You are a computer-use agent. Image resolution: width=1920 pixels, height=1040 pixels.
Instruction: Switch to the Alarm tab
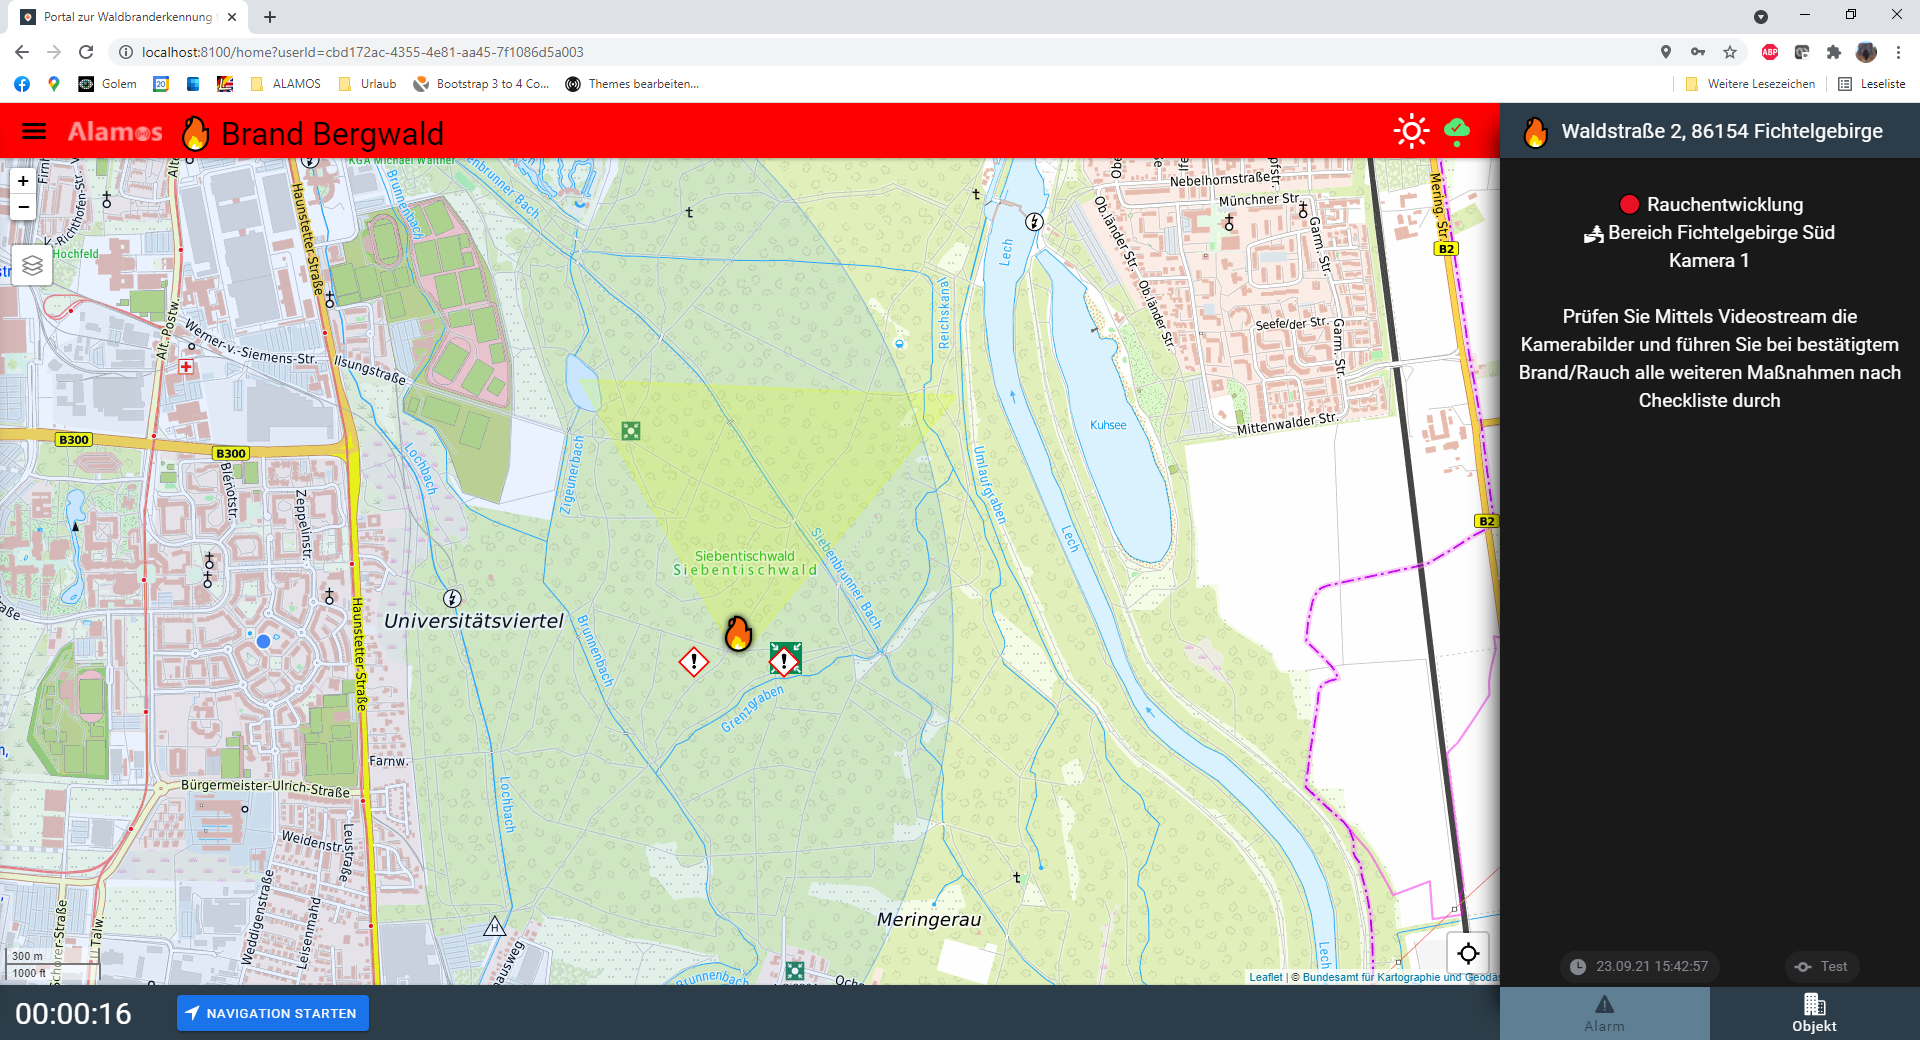click(x=1604, y=1013)
